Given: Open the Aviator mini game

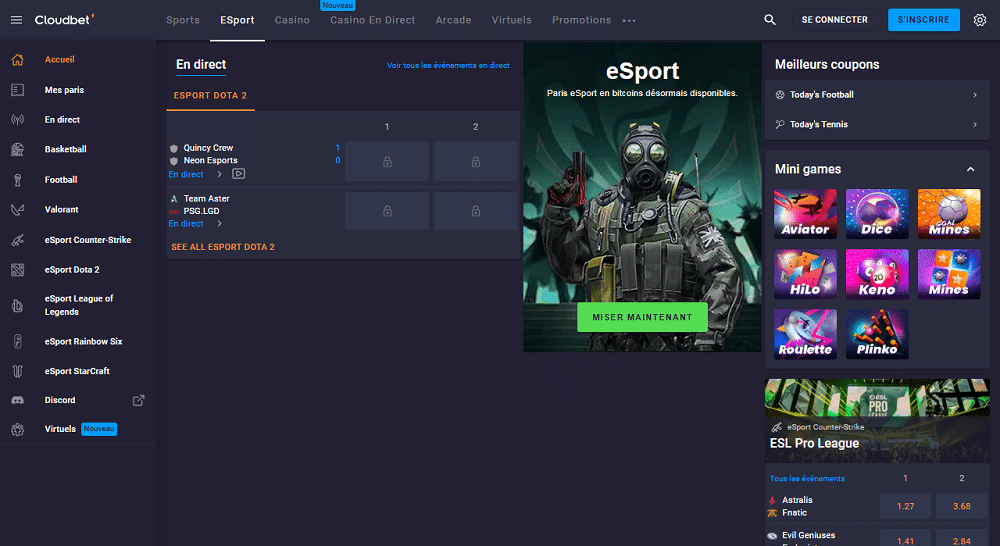Looking at the screenshot, I should tap(805, 214).
